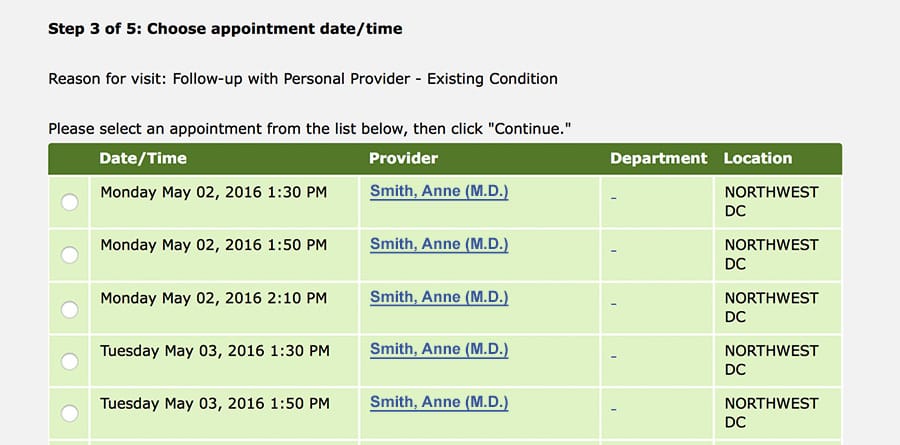Choose the Tuesday May 03 1:50 PM radio button
The height and width of the screenshot is (445, 900).
[69, 414]
